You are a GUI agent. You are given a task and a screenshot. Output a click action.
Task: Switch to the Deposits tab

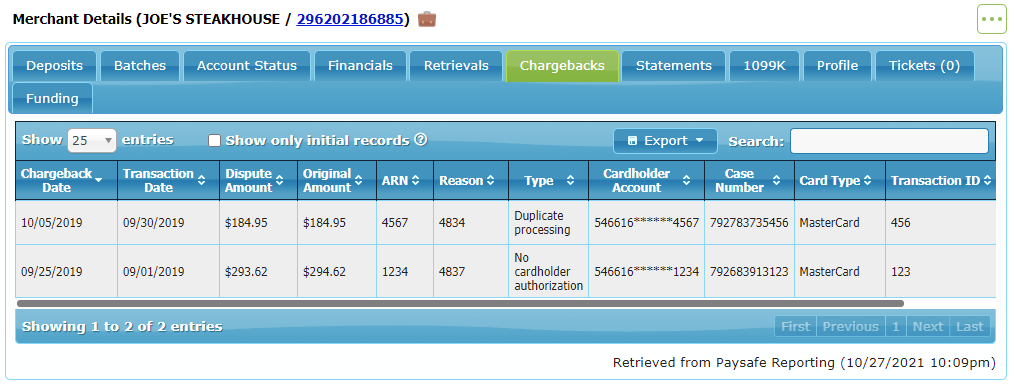click(54, 66)
